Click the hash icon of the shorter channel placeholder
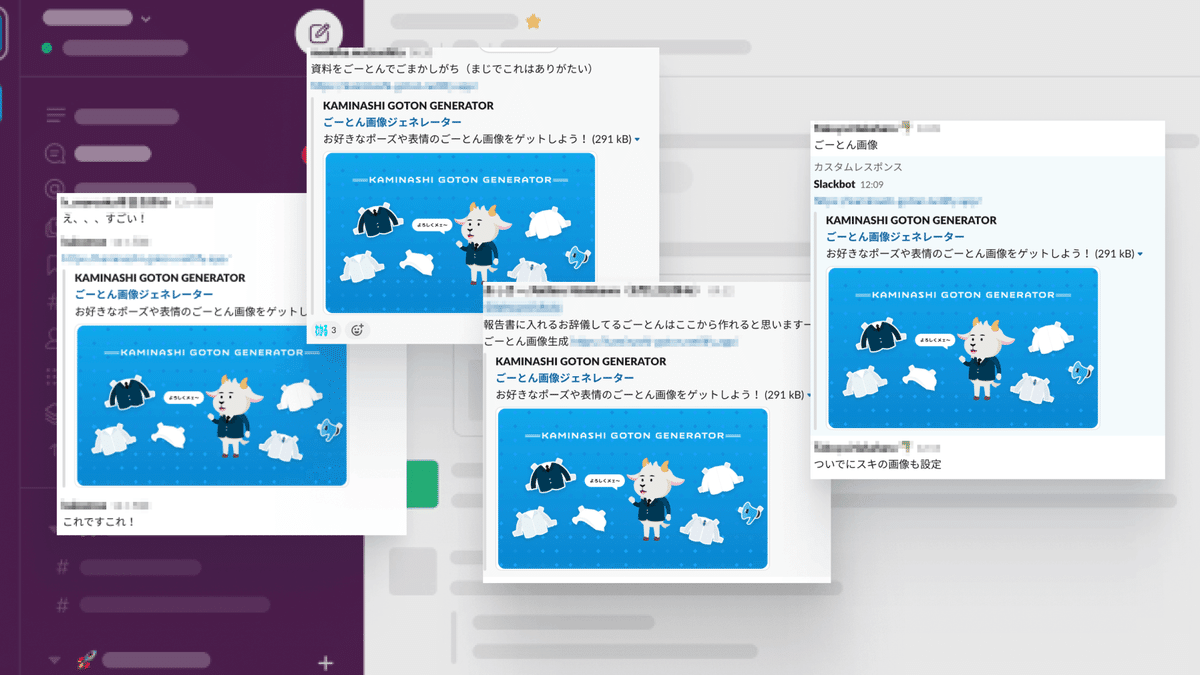This screenshot has width=1200, height=675. (62, 568)
